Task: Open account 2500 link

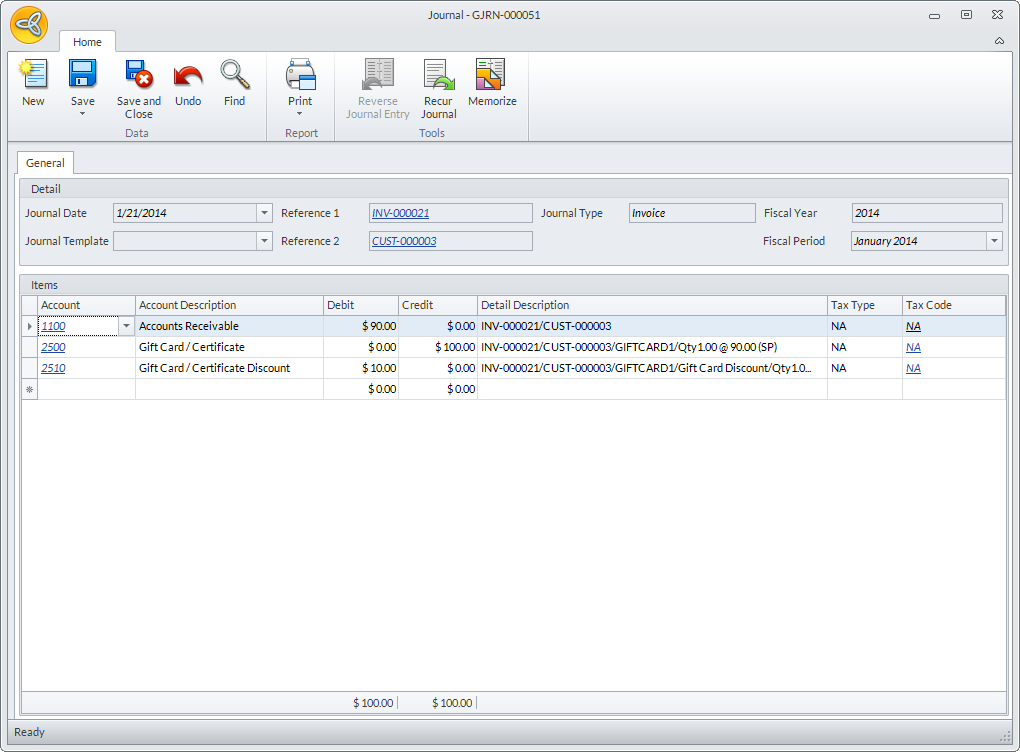Action: [53, 347]
